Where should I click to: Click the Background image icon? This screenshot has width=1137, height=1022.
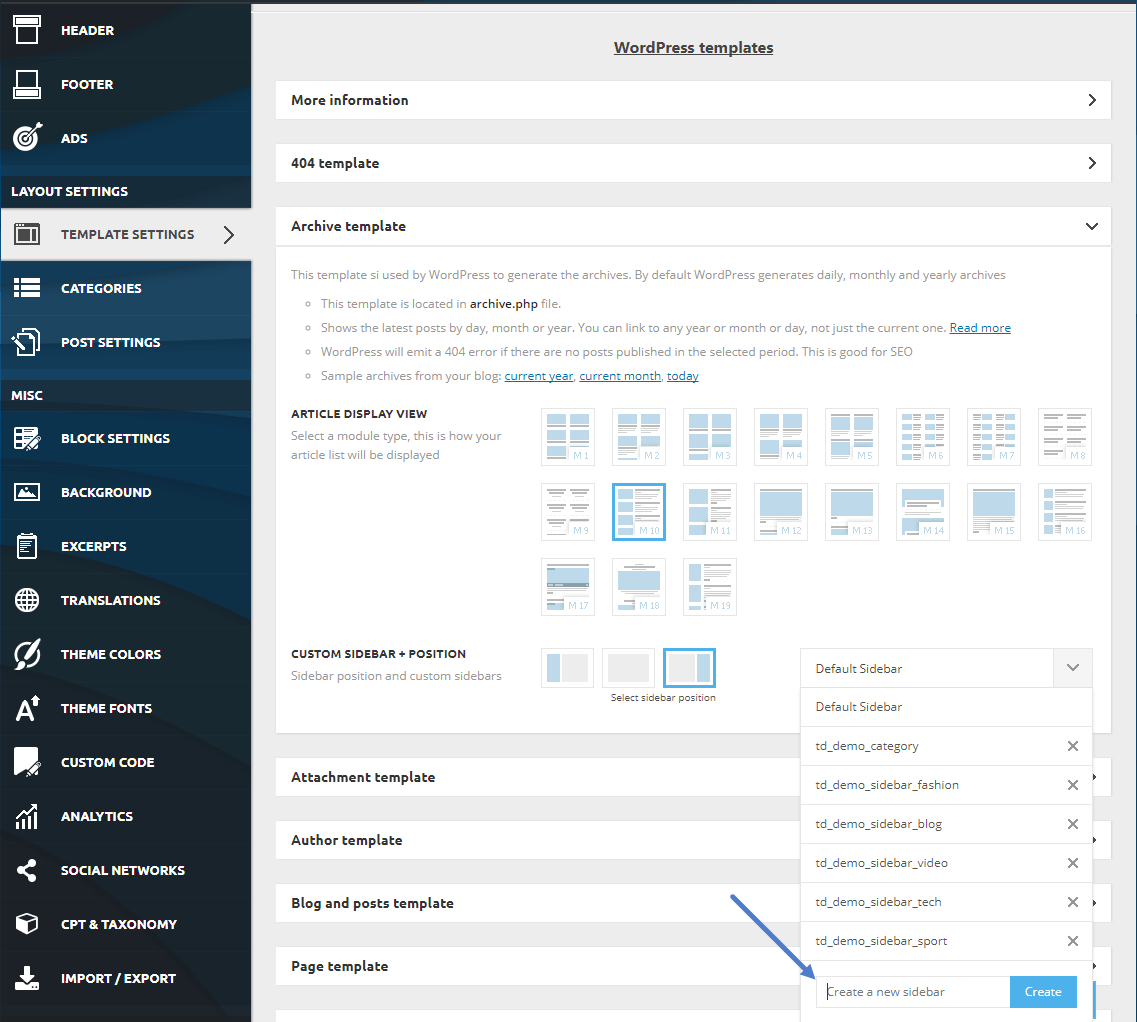coord(27,493)
